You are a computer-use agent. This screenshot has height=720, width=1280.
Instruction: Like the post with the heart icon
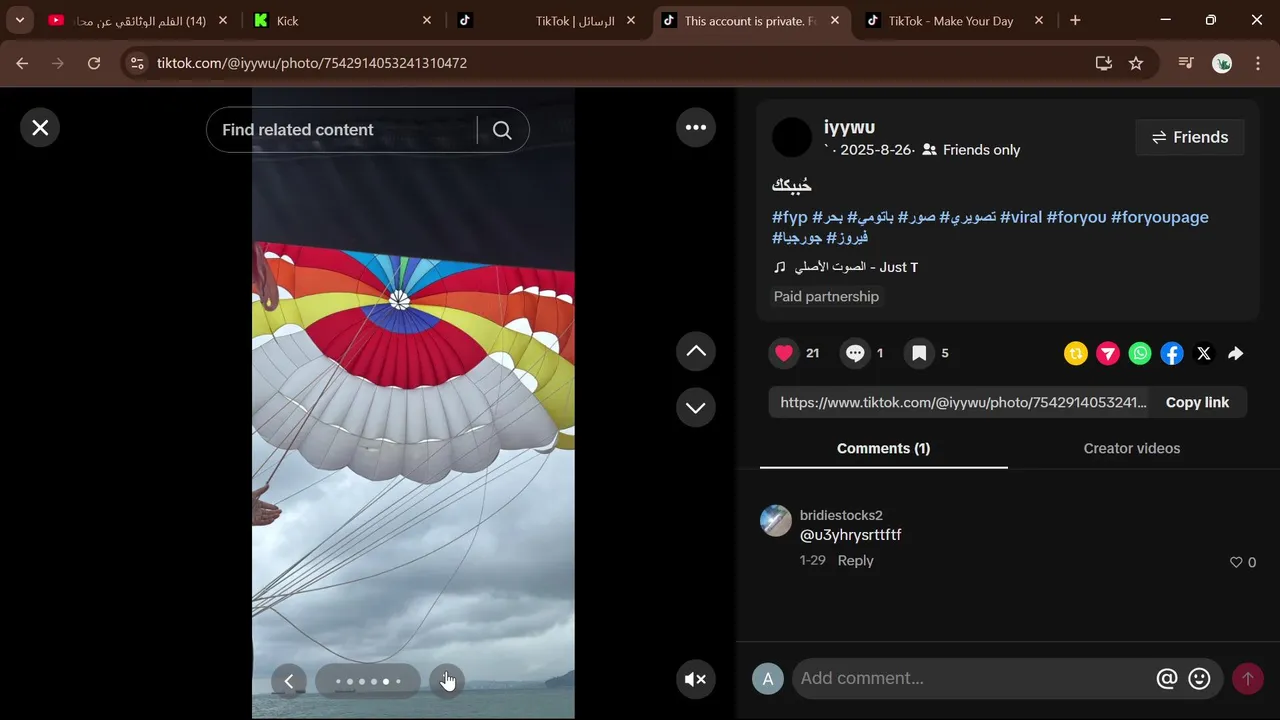point(784,353)
